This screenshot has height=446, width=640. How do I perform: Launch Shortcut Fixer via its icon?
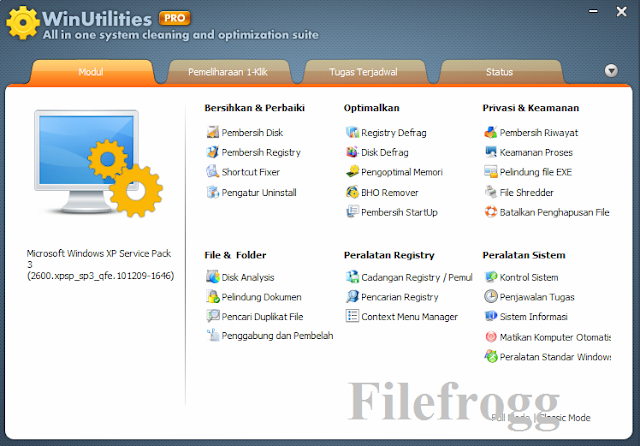(213, 171)
